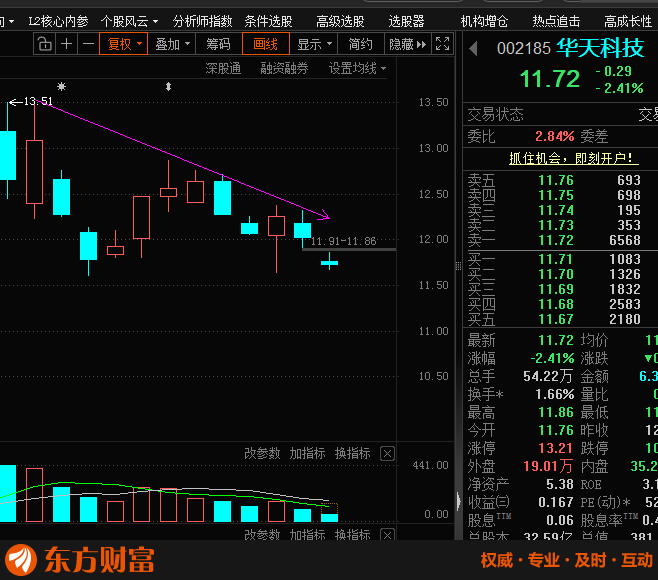This screenshot has height=580, width=658.
Task: Click 买五 bid price 11.67
Action: [x=556, y=319]
